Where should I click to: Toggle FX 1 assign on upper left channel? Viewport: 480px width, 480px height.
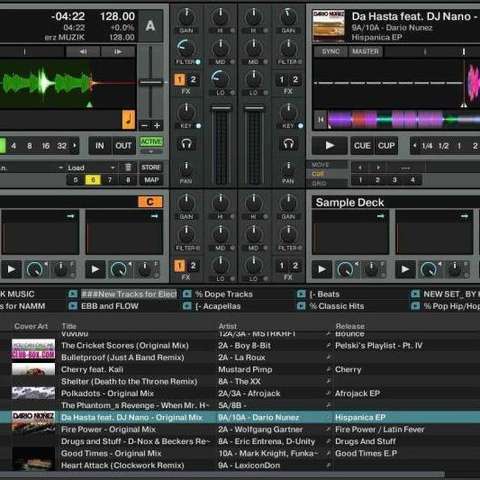(x=180, y=80)
